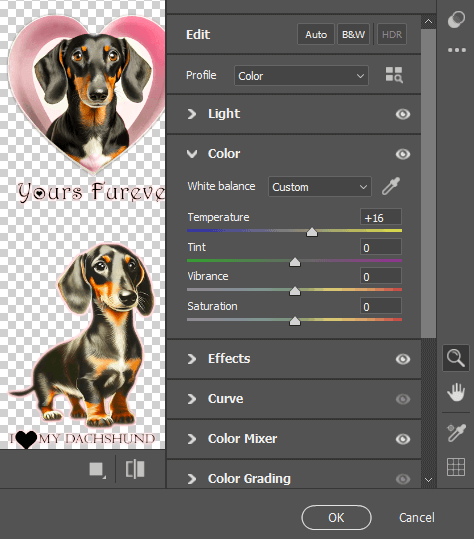Open the three-dots more options menu
This screenshot has height=539, width=474.
[x=457, y=50]
